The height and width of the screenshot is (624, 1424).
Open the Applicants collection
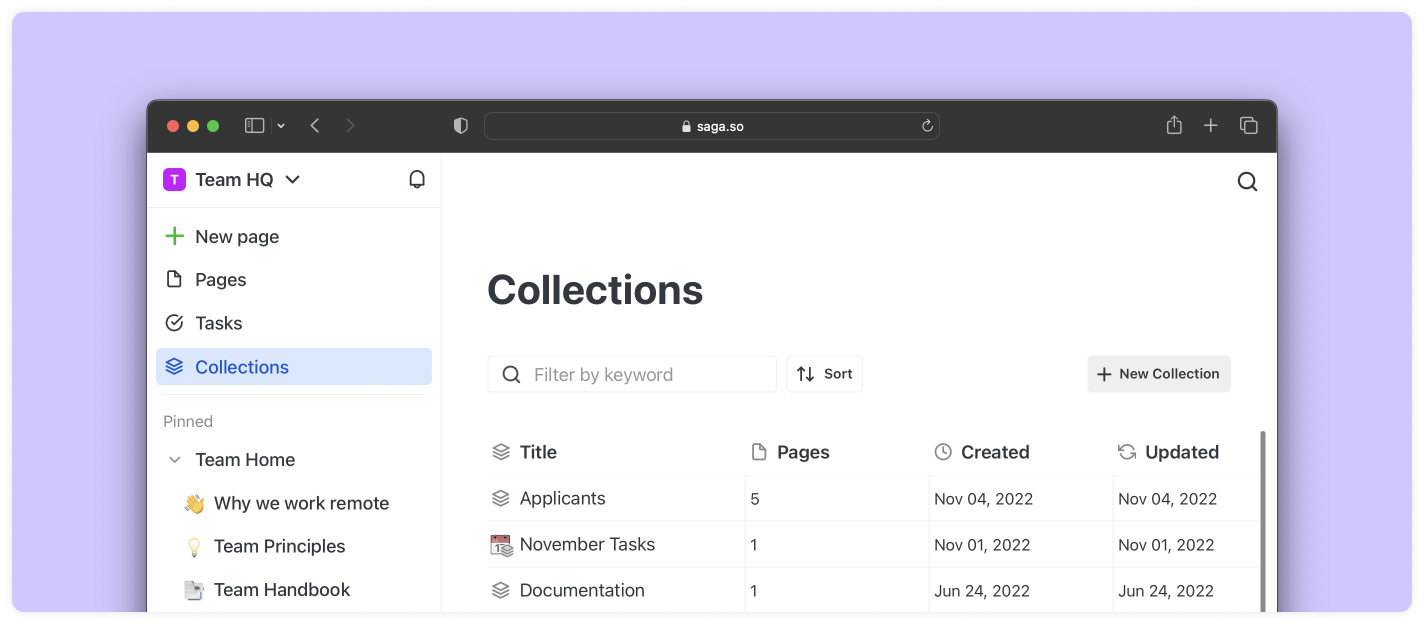(x=562, y=498)
